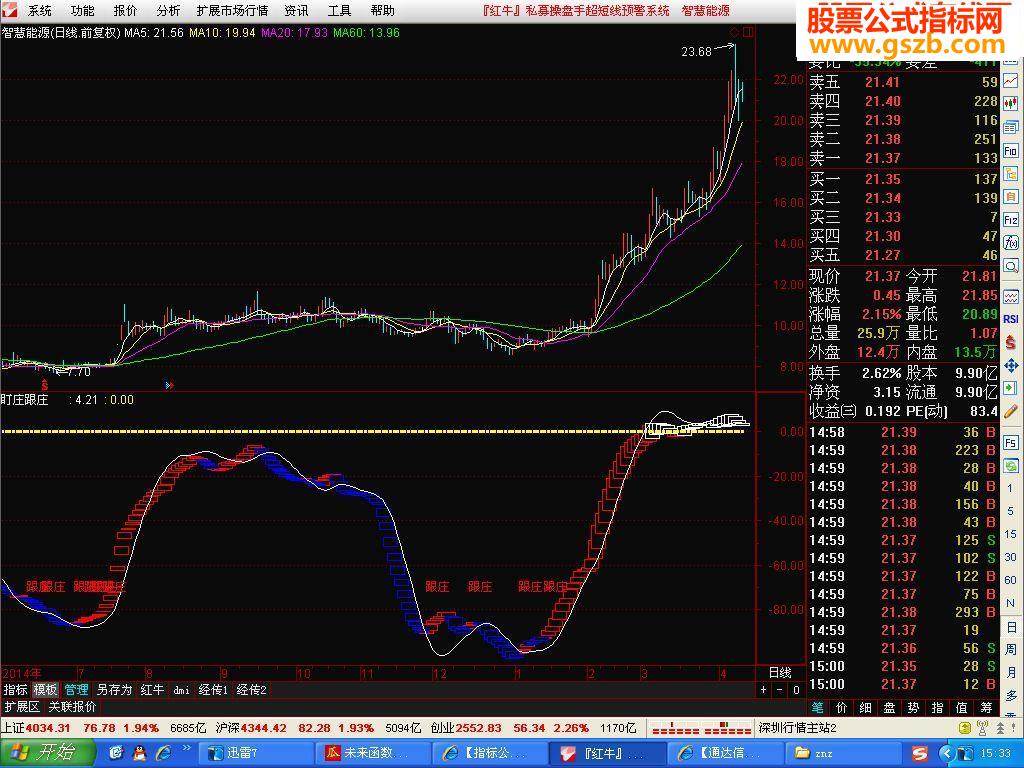
Task: Open the 帮助 menu
Action: coord(383,10)
